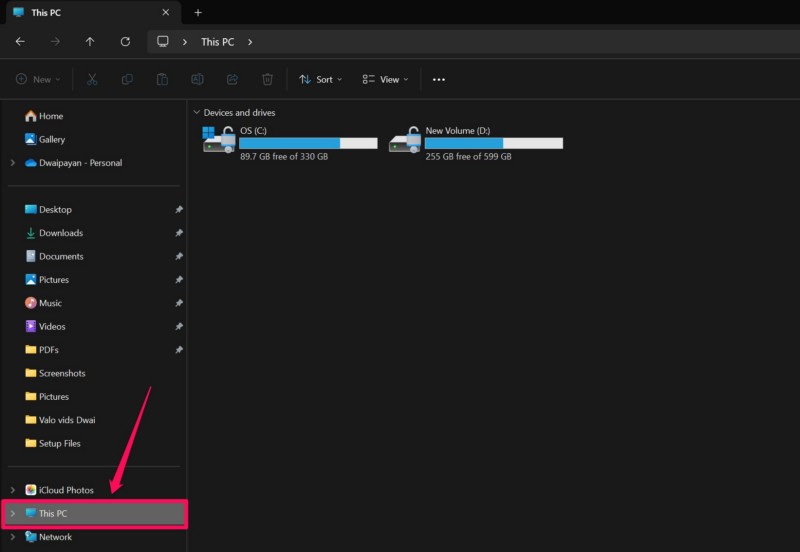Screen dimensions: 800x552
Task: Open a new tab with plus button
Action: pyautogui.click(x=198, y=13)
